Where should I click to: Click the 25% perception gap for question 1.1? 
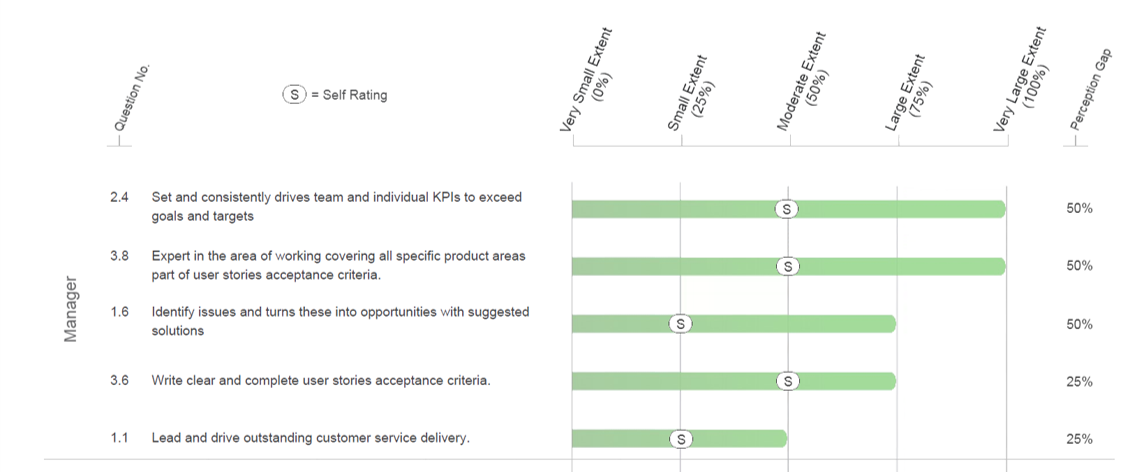[x=1079, y=439]
